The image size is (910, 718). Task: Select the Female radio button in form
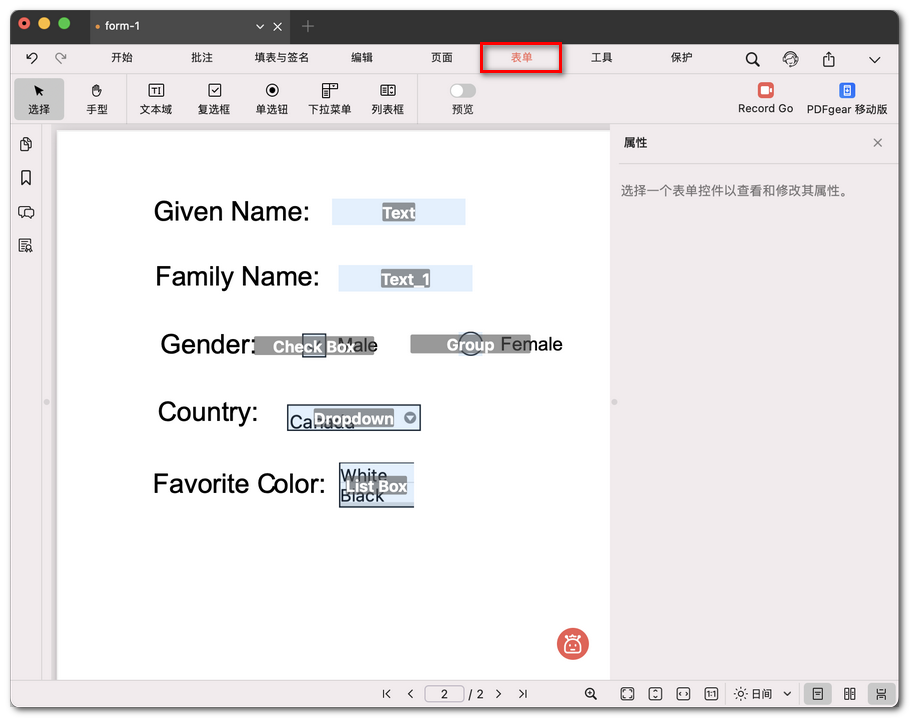tap(470, 343)
